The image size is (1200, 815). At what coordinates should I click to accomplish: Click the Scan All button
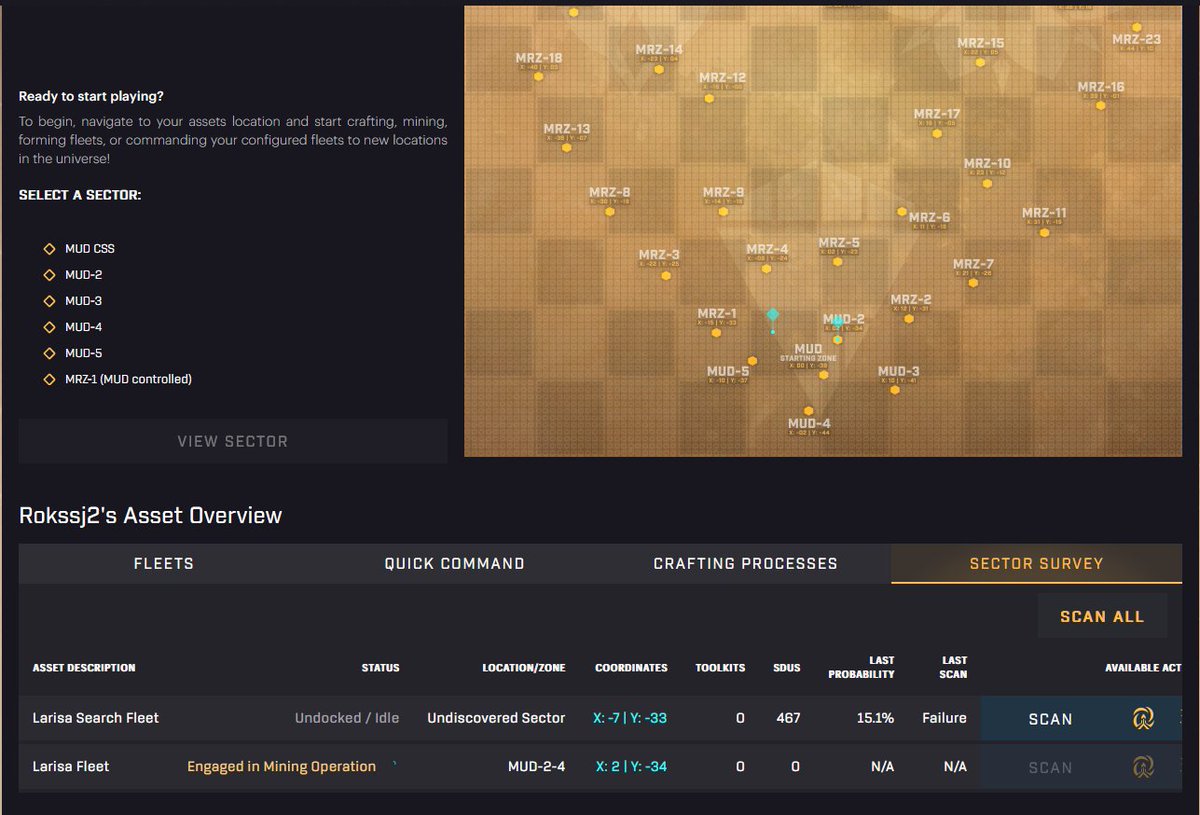(x=1102, y=616)
